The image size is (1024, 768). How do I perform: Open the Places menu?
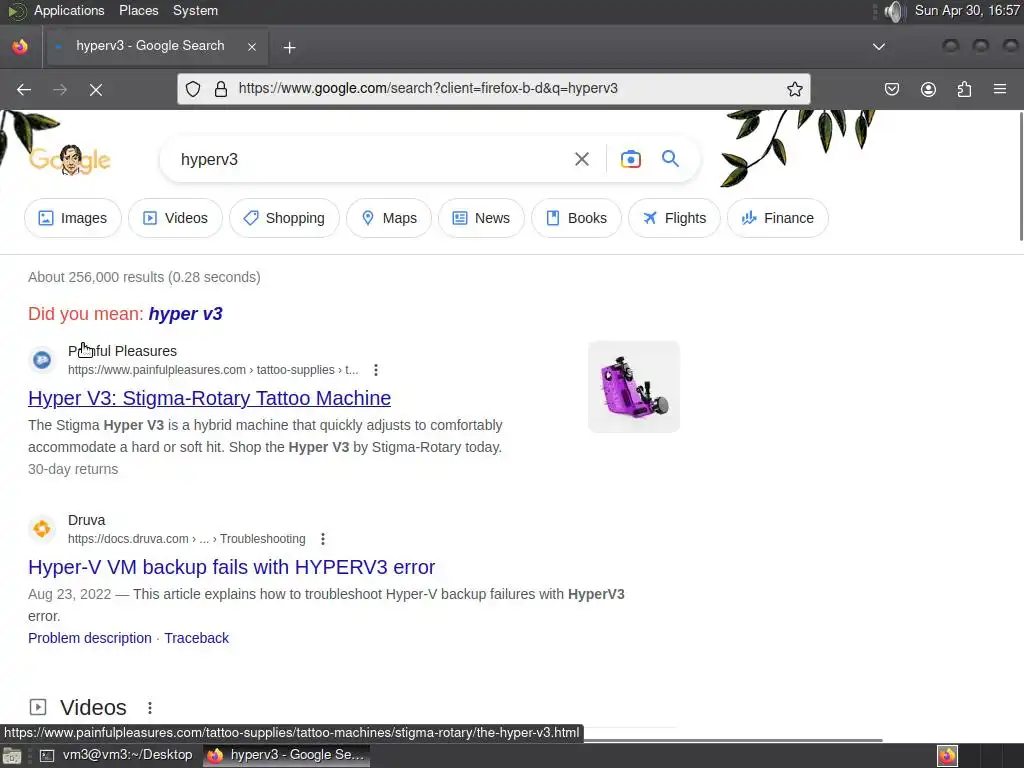[138, 10]
